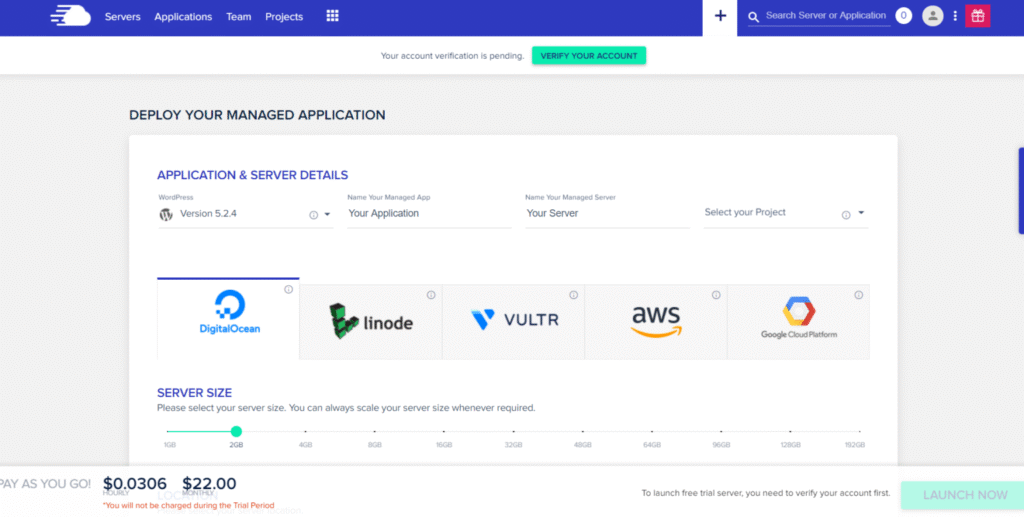The height and width of the screenshot is (517, 1024).
Task: Click the pink gift icon
Action: 978,16
